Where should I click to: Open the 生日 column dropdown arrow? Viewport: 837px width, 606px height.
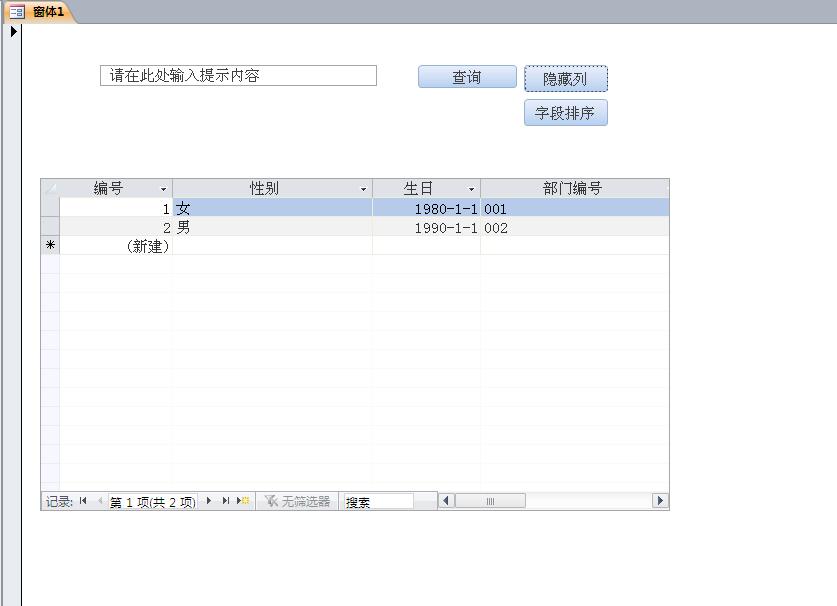[x=471, y=189]
